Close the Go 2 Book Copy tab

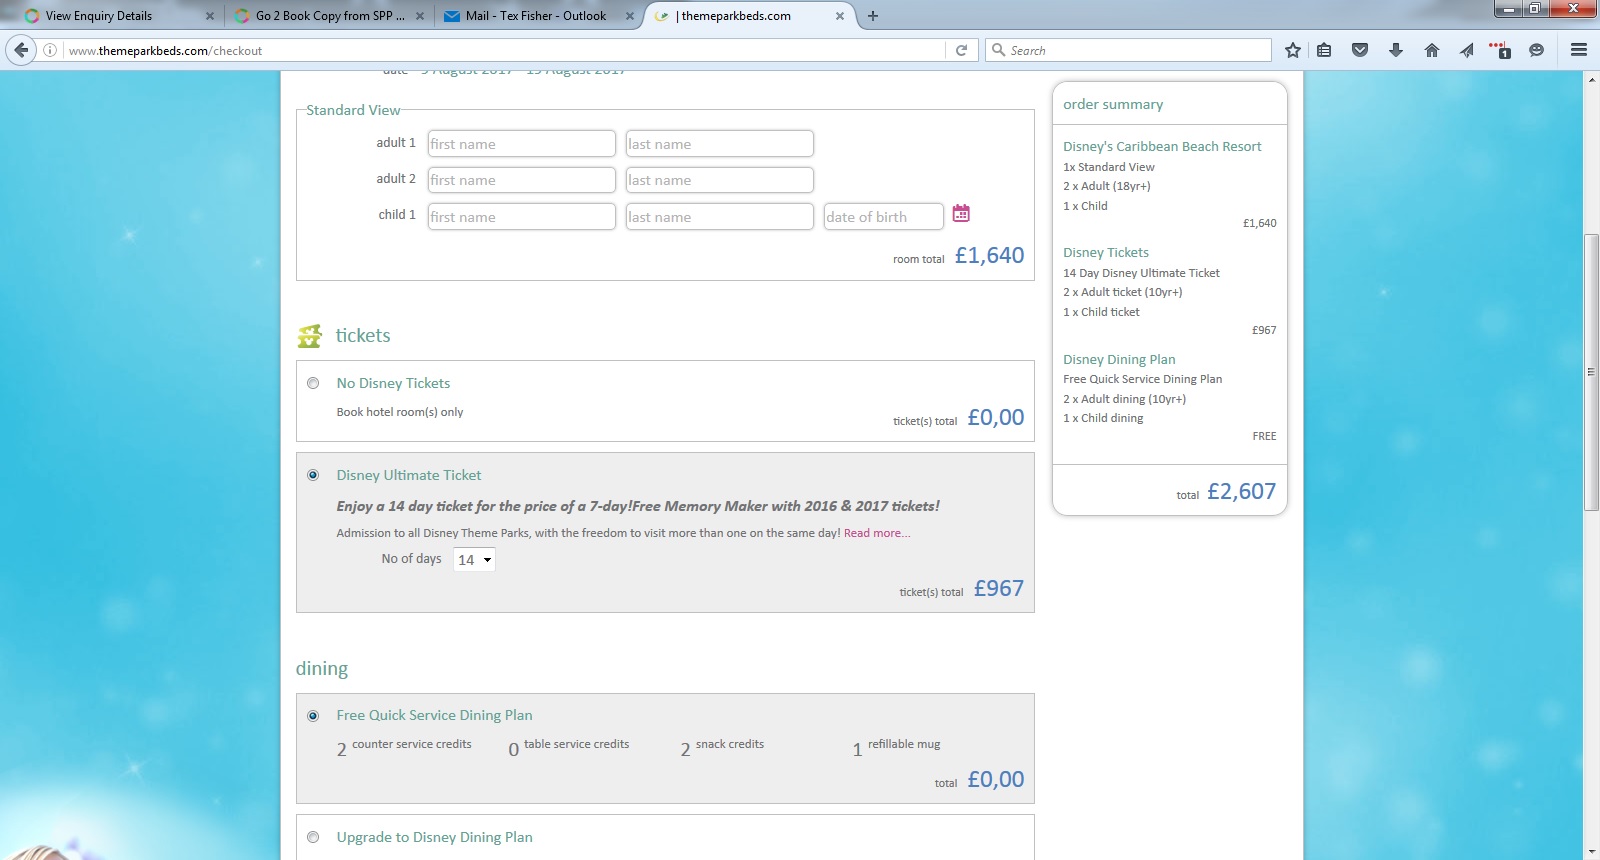tap(420, 16)
